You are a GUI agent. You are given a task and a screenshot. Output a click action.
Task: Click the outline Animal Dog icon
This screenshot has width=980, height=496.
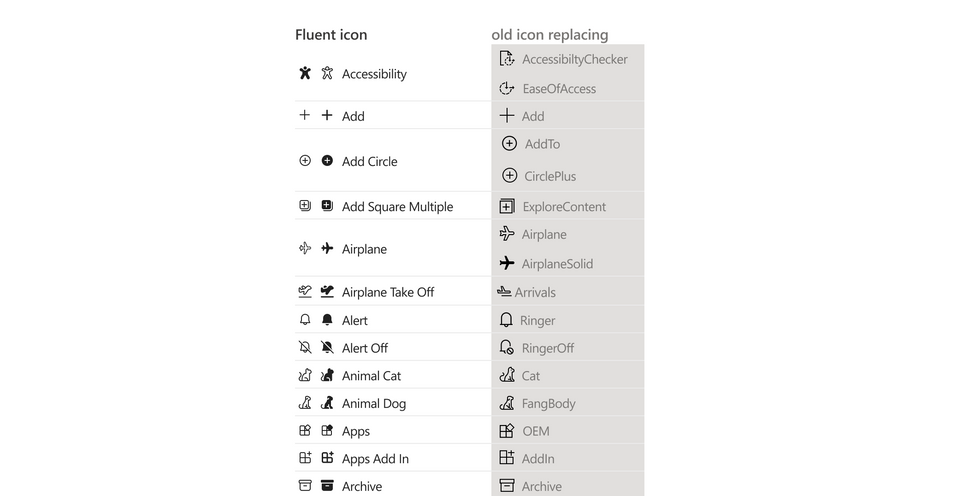(x=305, y=403)
